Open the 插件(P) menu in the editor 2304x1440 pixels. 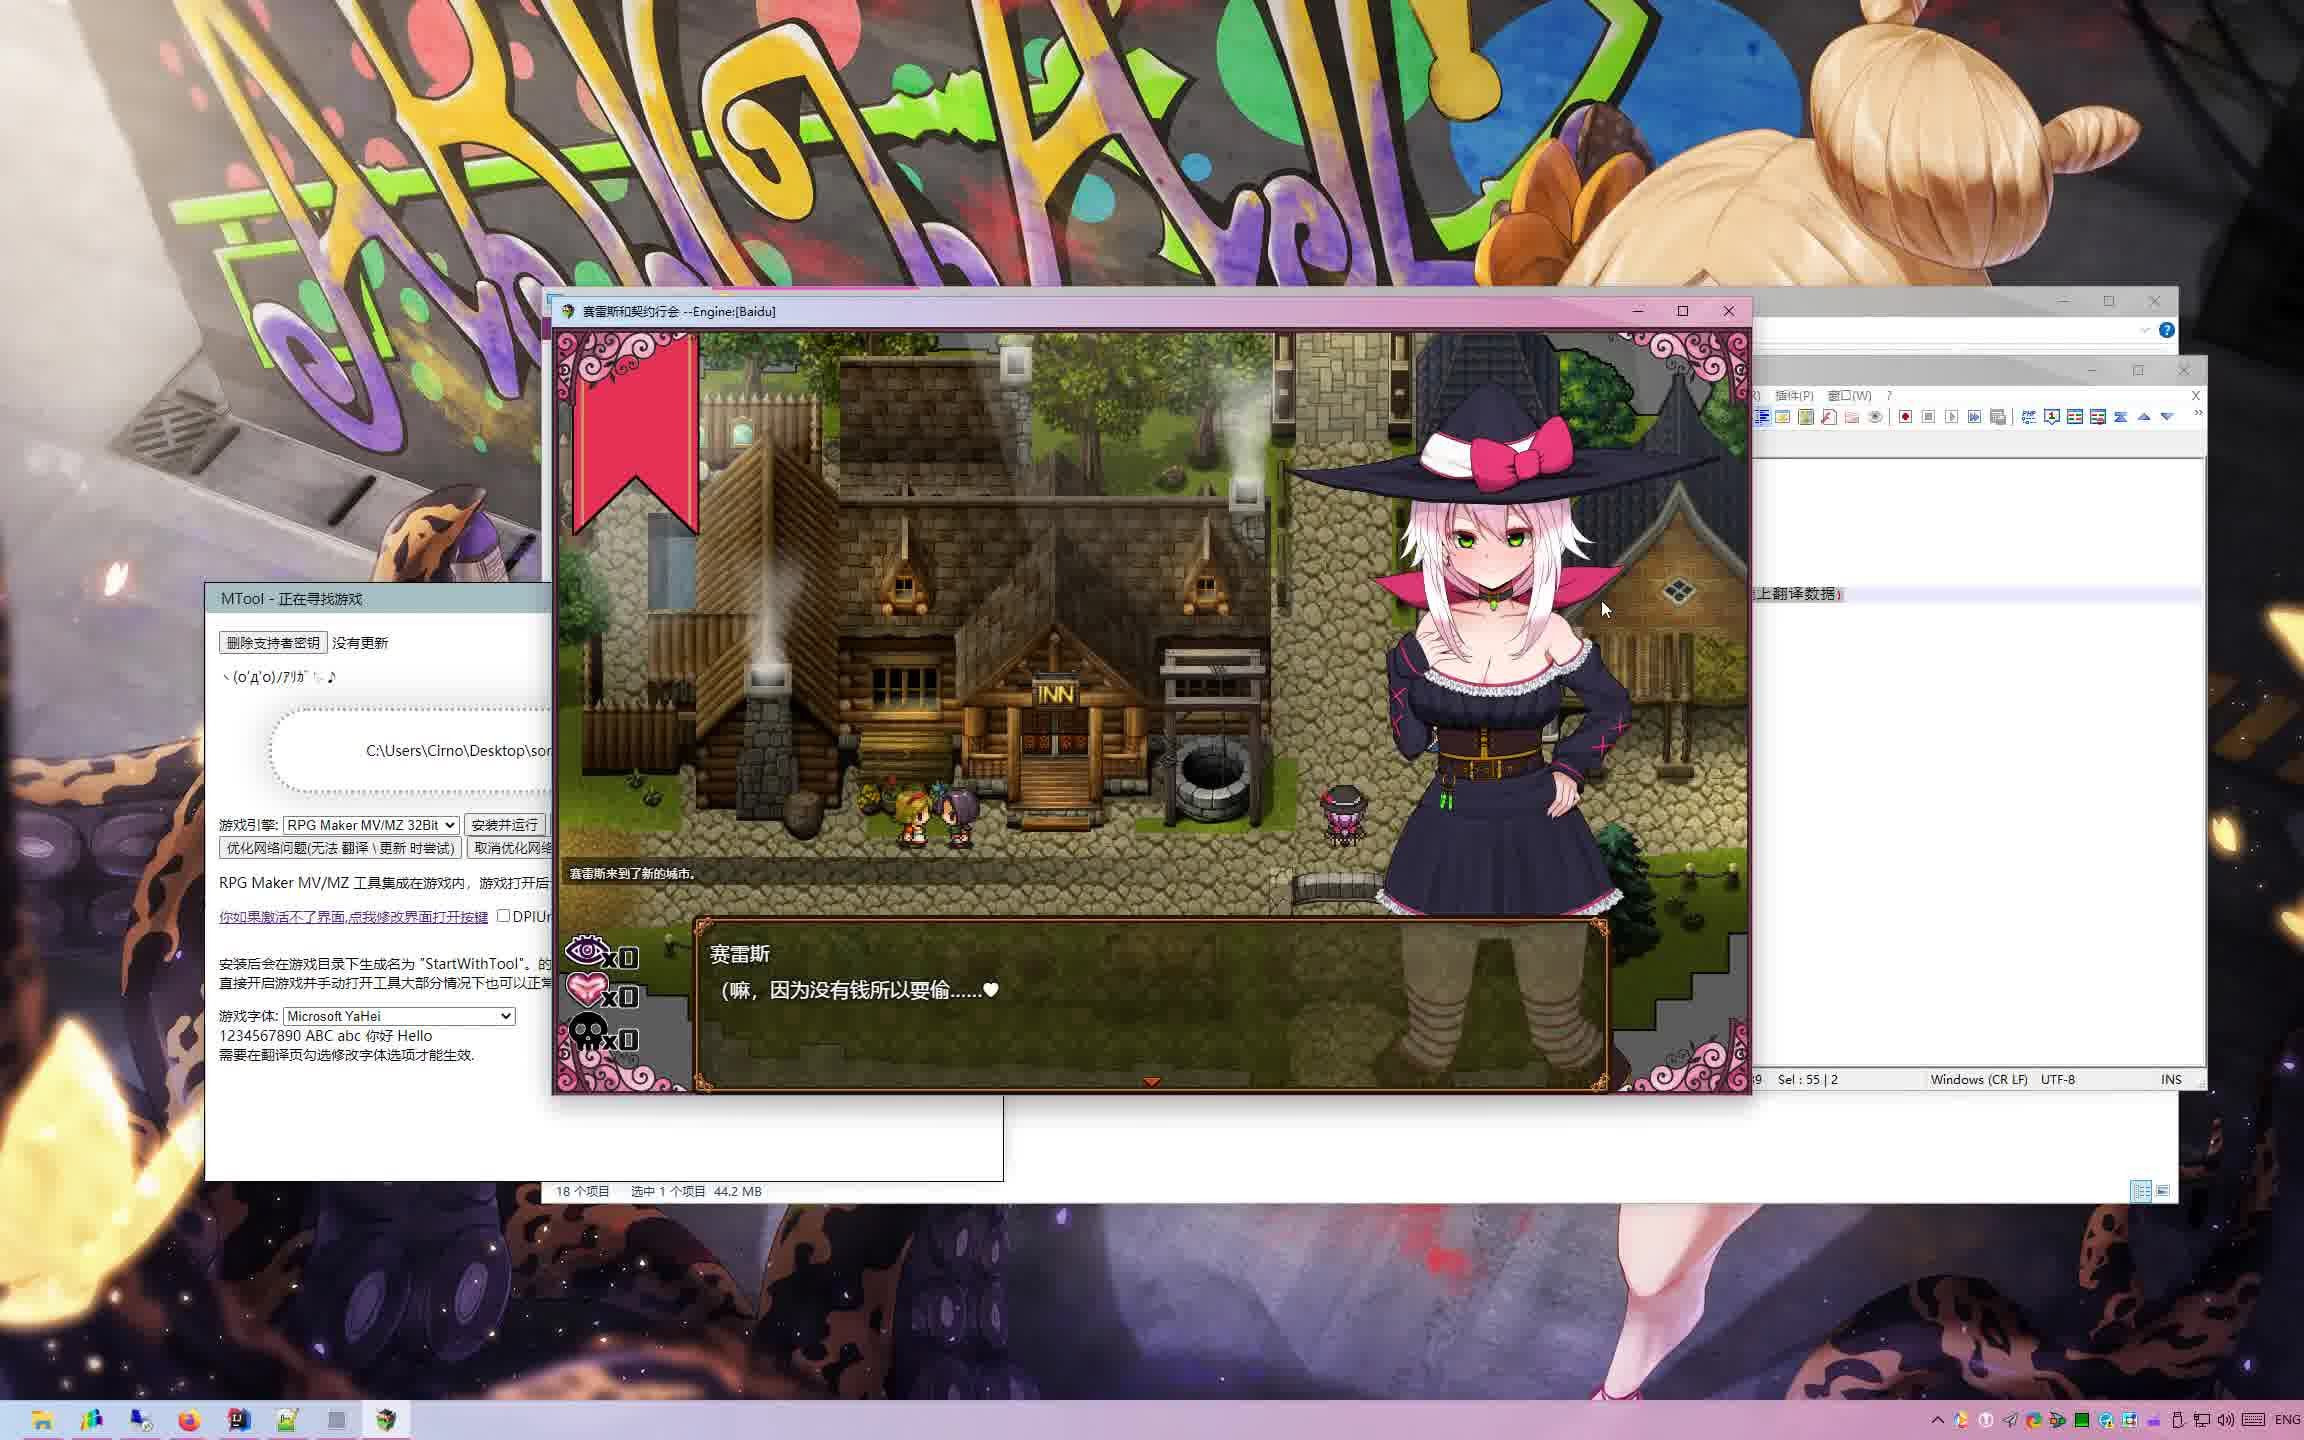[1794, 395]
